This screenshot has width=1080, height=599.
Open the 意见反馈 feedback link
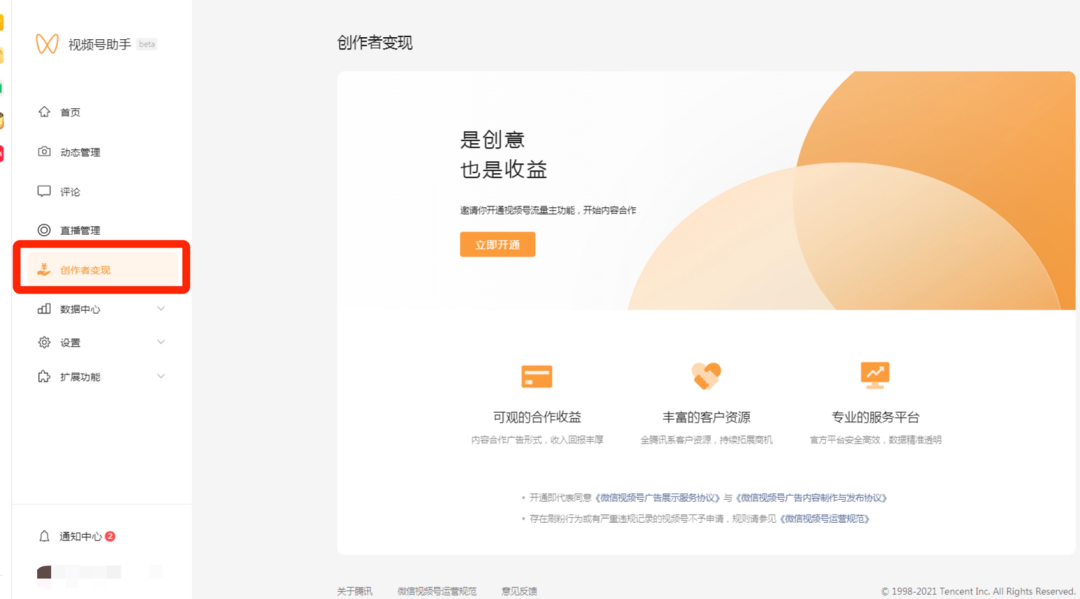tap(521, 590)
